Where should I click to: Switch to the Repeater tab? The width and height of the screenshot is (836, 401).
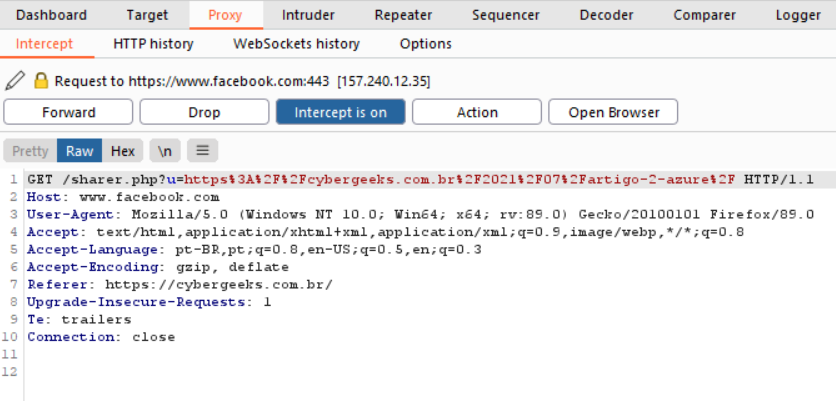[403, 15]
